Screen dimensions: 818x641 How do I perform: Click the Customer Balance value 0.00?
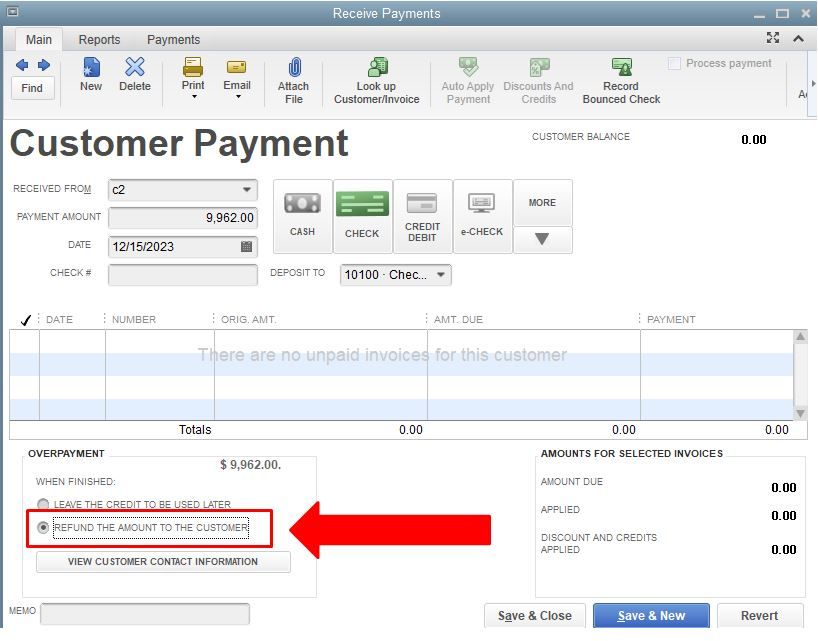pyautogui.click(x=754, y=139)
